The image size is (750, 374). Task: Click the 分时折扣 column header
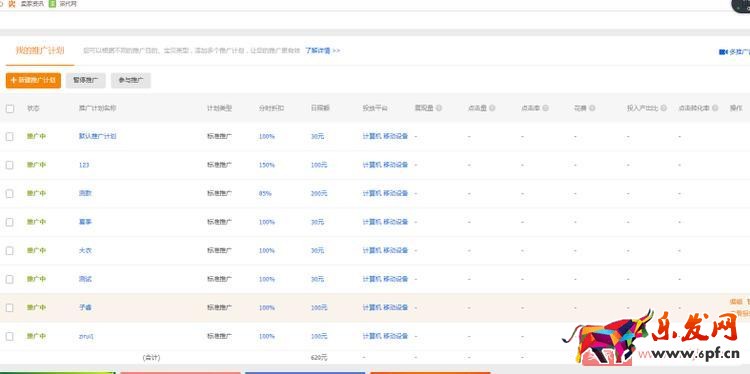(x=271, y=109)
